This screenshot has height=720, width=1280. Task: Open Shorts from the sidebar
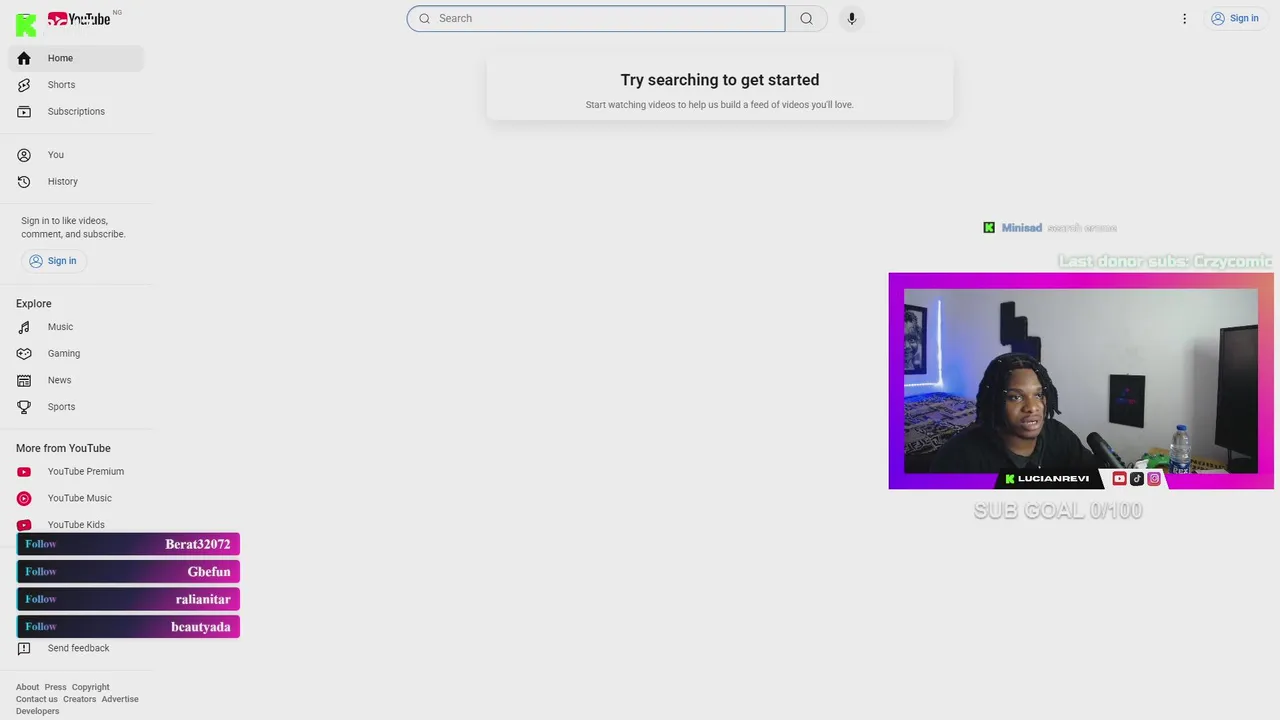click(x=76, y=85)
